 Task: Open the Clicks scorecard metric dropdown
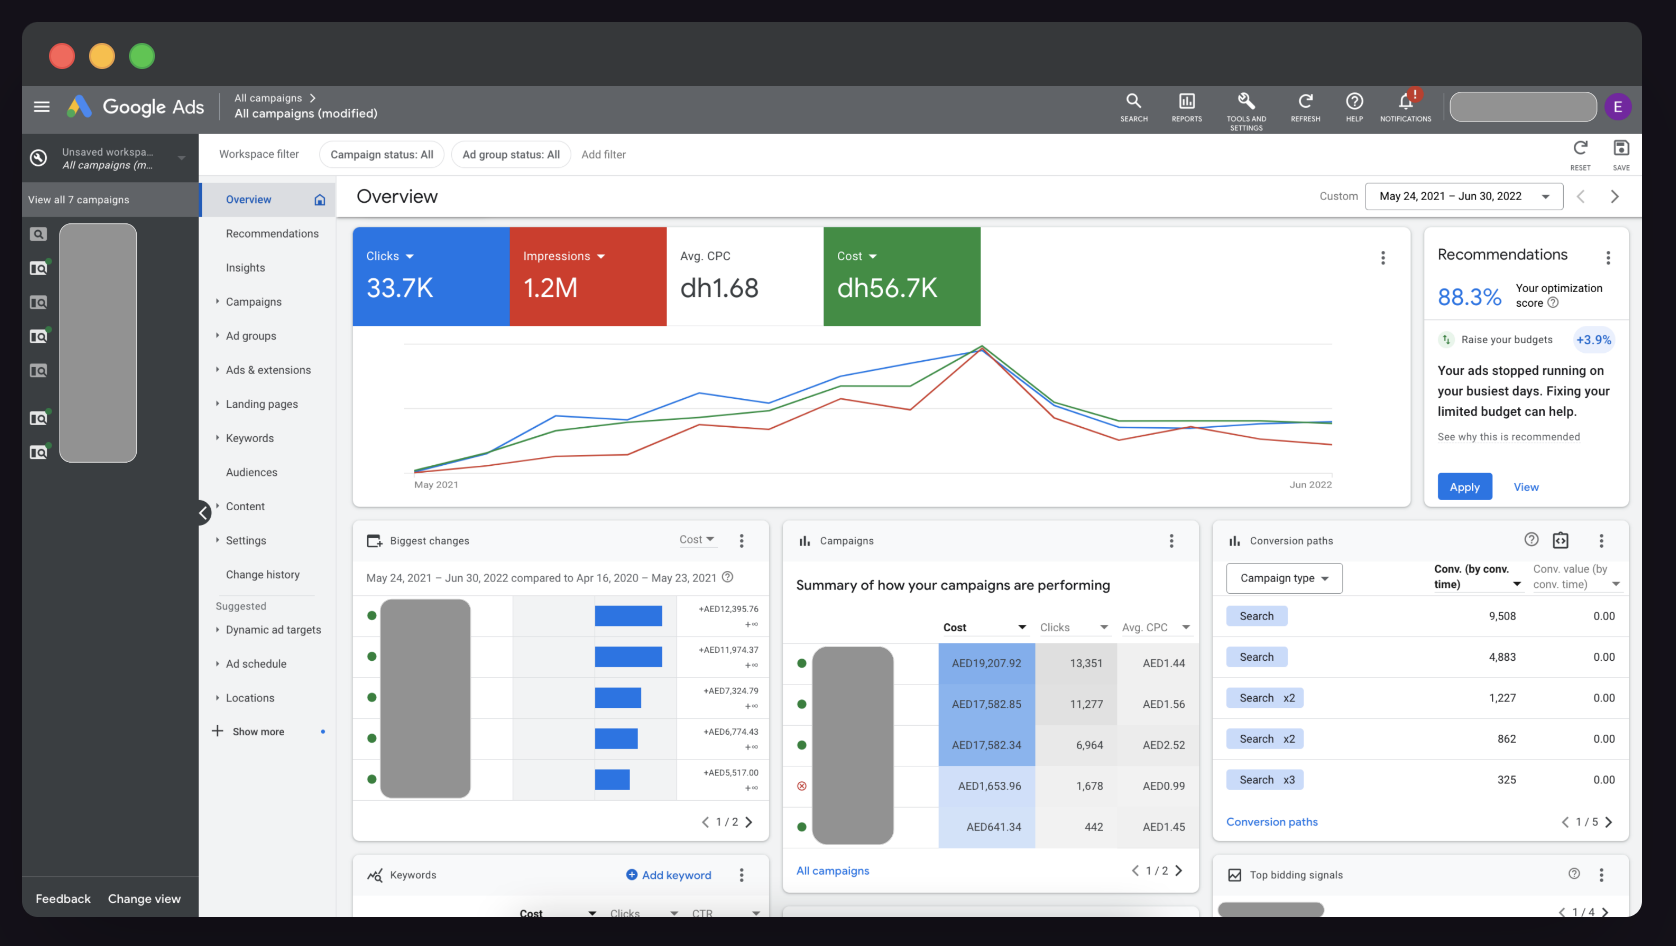tap(390, 257)
